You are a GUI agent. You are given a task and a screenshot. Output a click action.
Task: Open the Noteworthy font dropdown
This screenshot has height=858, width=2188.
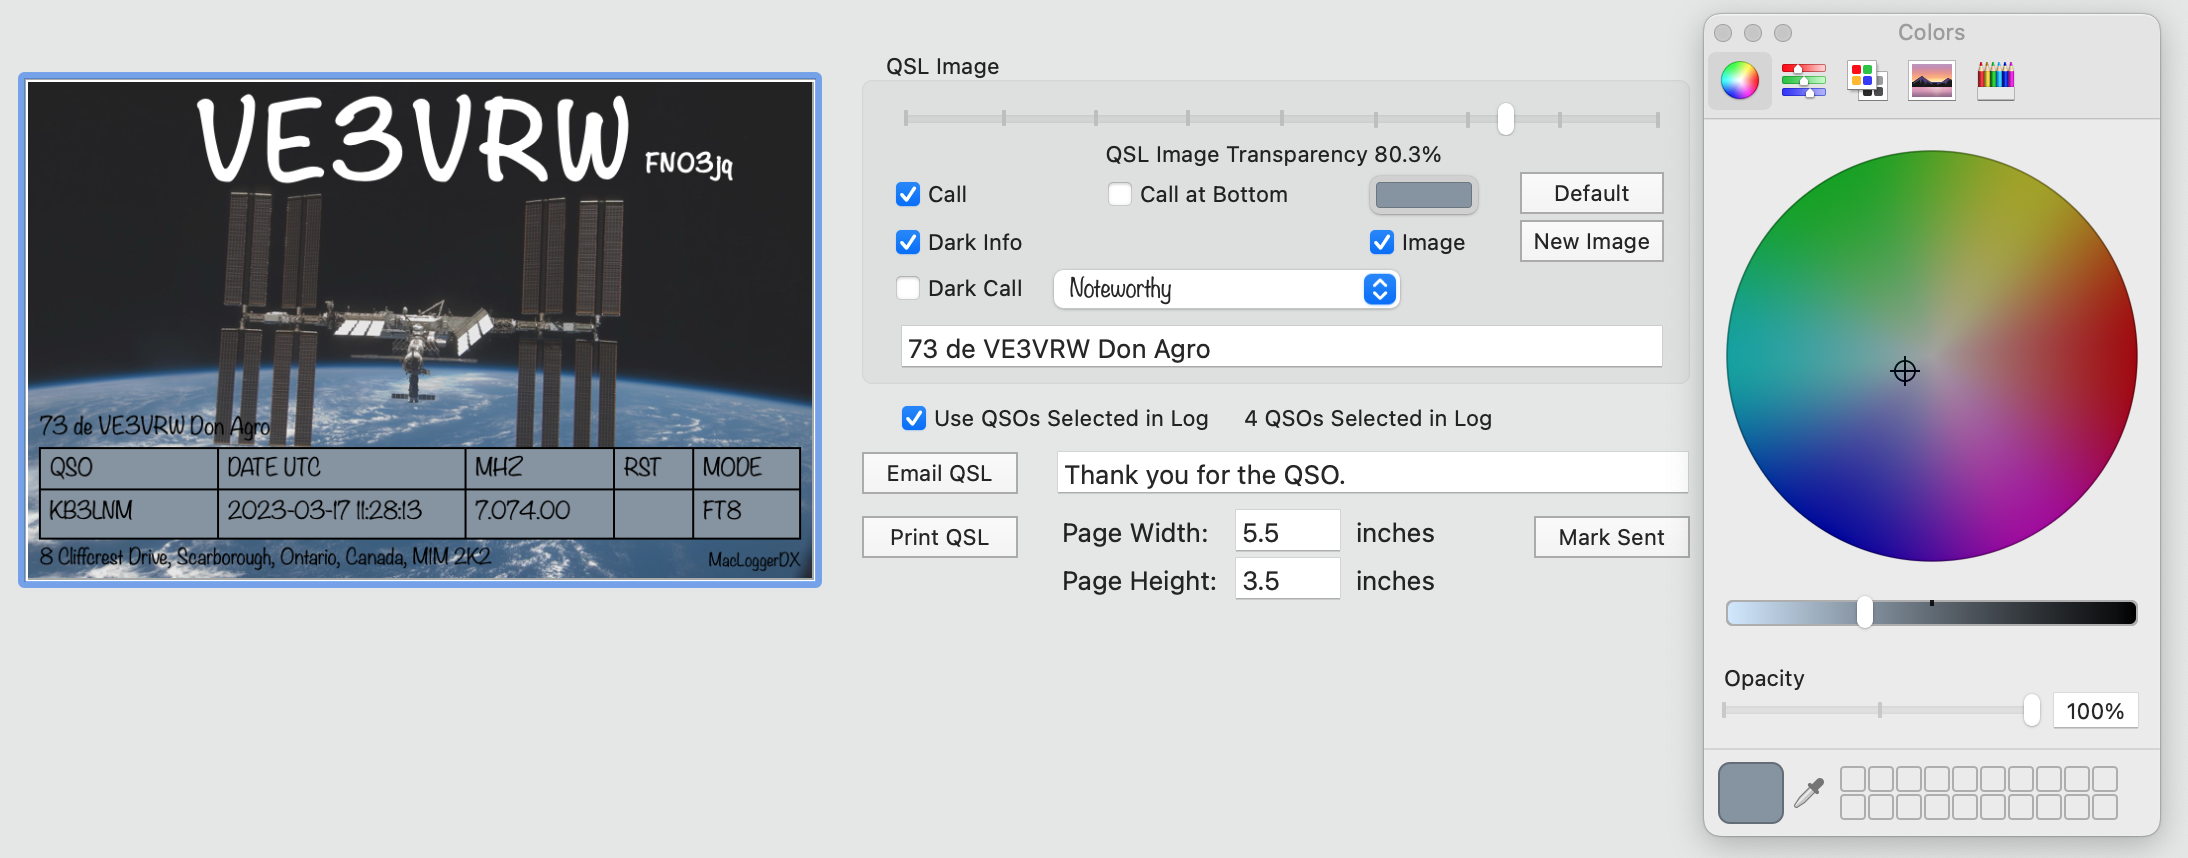(1226, 289)
